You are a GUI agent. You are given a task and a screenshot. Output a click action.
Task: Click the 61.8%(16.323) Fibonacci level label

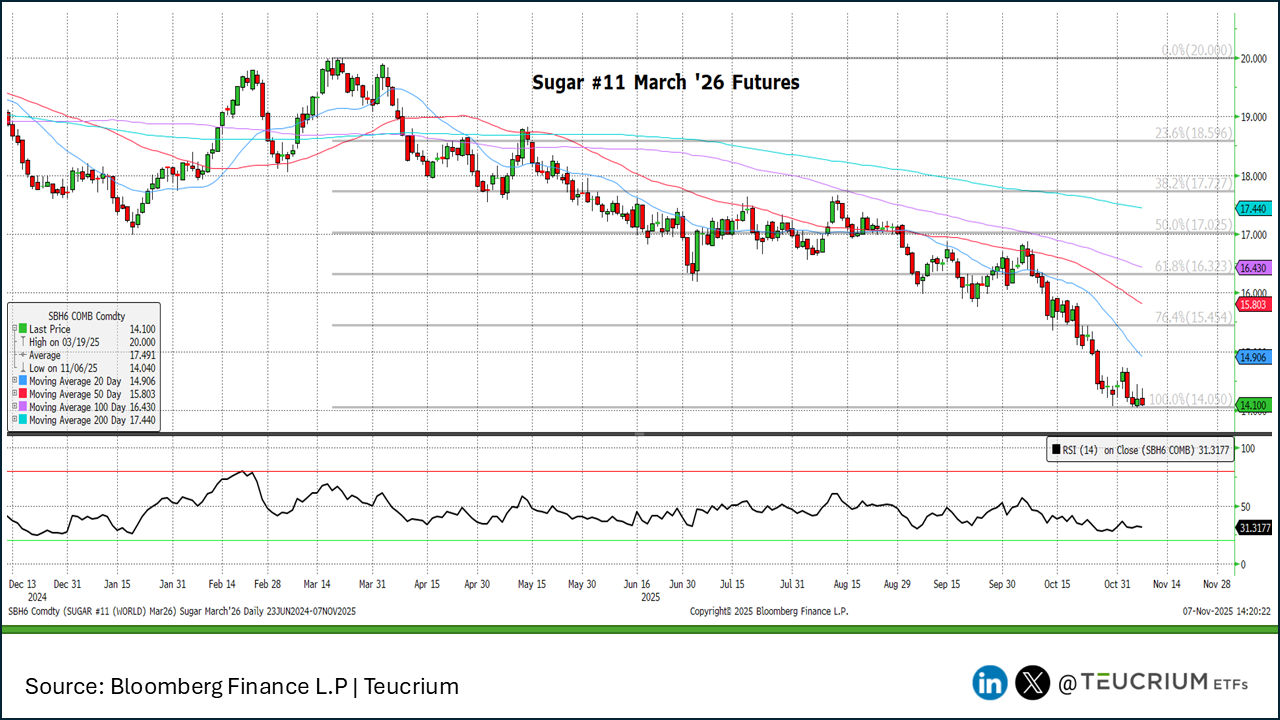[x=1191, y=267]
